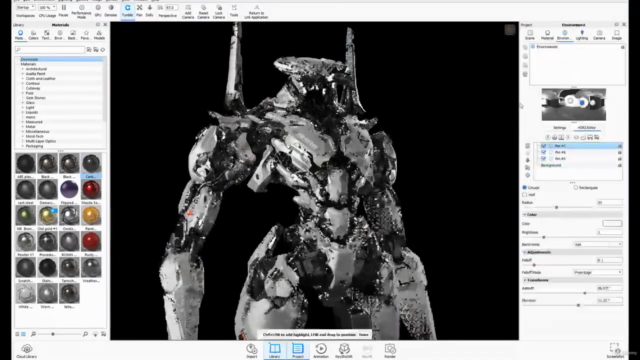
Task: Open the Blend mode dropdown
Action: pyautogui.click(x=598, y=244)
